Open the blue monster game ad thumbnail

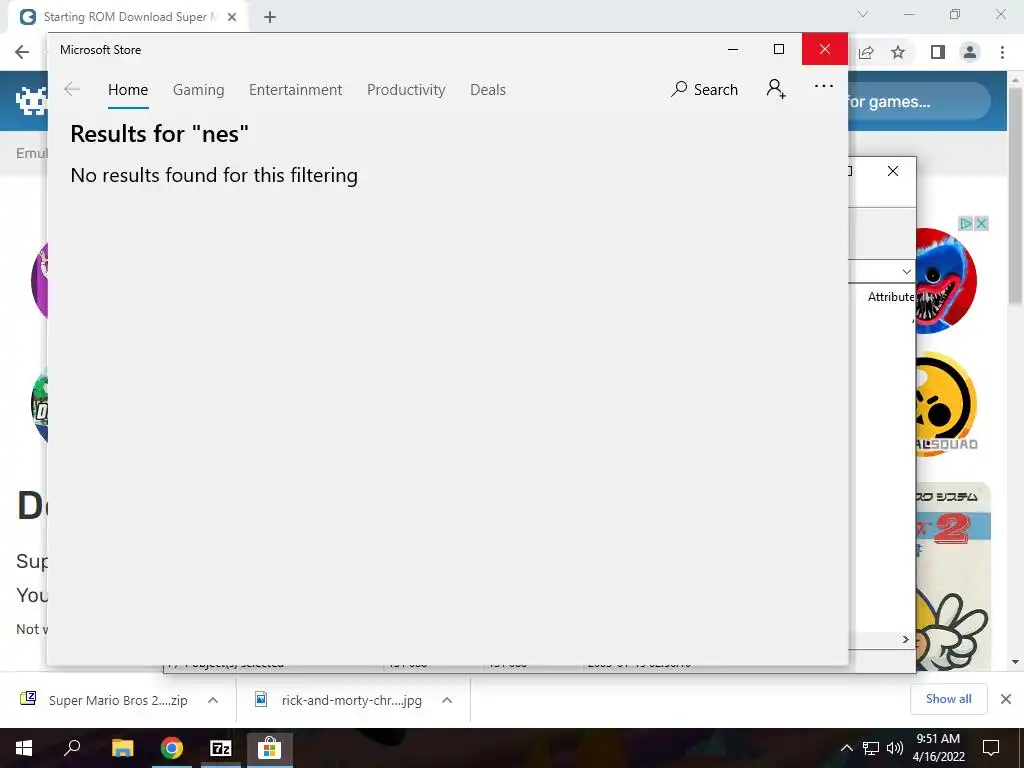coord(945,281)
